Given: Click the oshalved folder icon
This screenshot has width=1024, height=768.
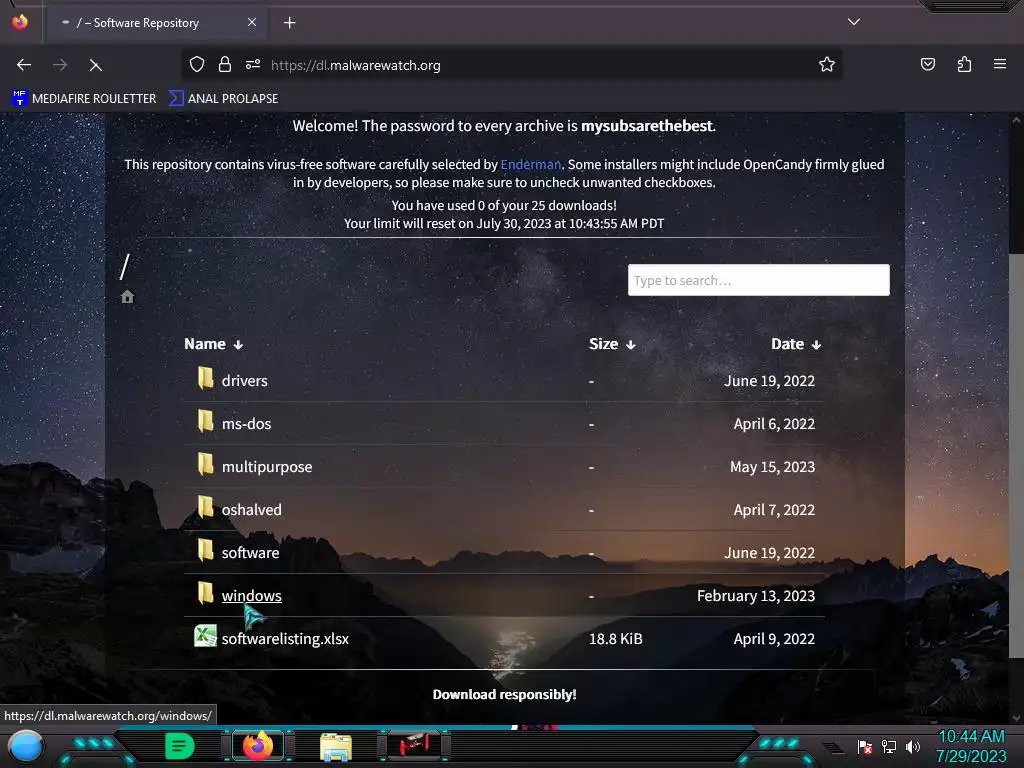Looking at the screenshot, I should (x=205, y=507).
